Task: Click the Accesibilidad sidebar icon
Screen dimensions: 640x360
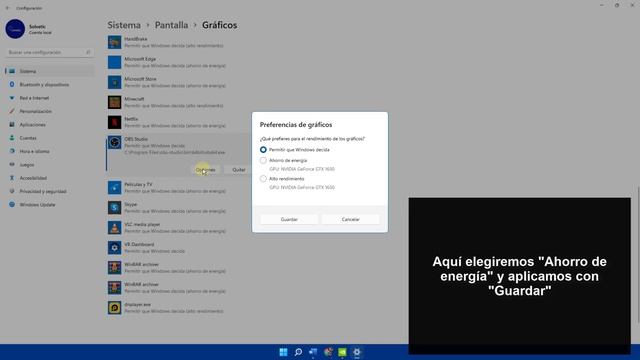Action: pos(12,178)
